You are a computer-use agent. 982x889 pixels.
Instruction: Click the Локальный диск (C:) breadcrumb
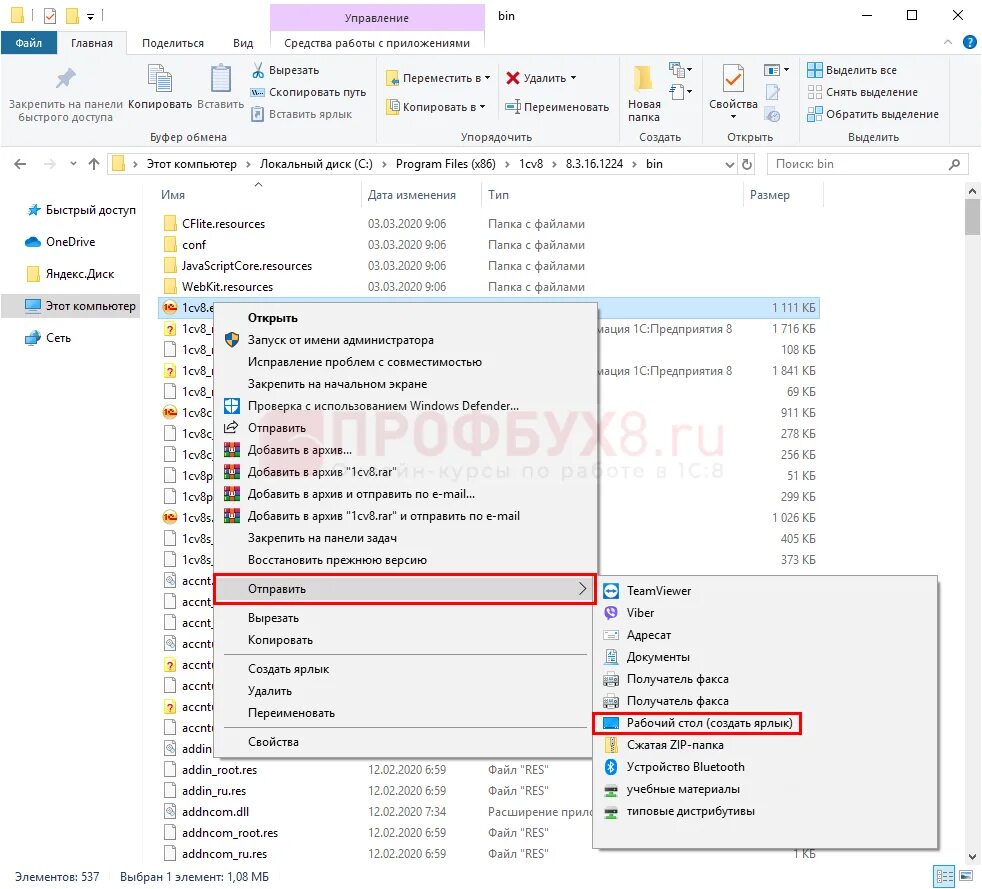coord(316,164)
